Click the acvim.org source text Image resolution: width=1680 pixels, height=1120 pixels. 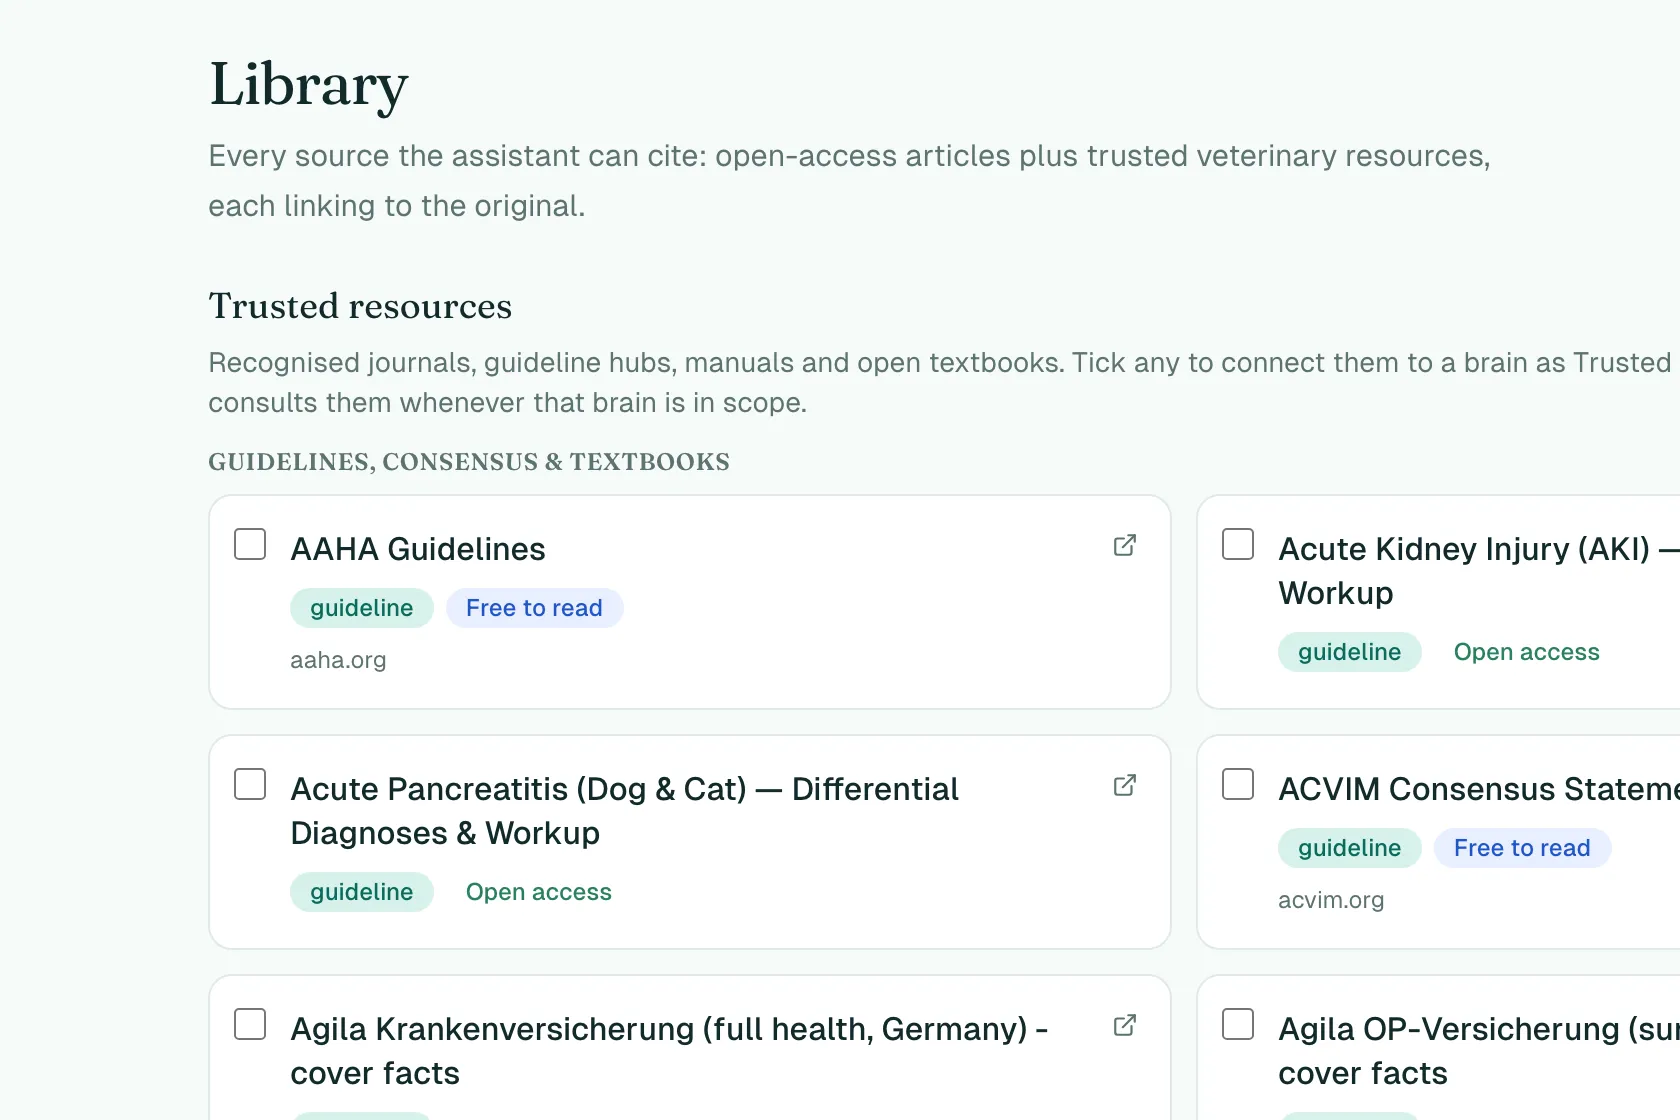tap(1331, 900)
